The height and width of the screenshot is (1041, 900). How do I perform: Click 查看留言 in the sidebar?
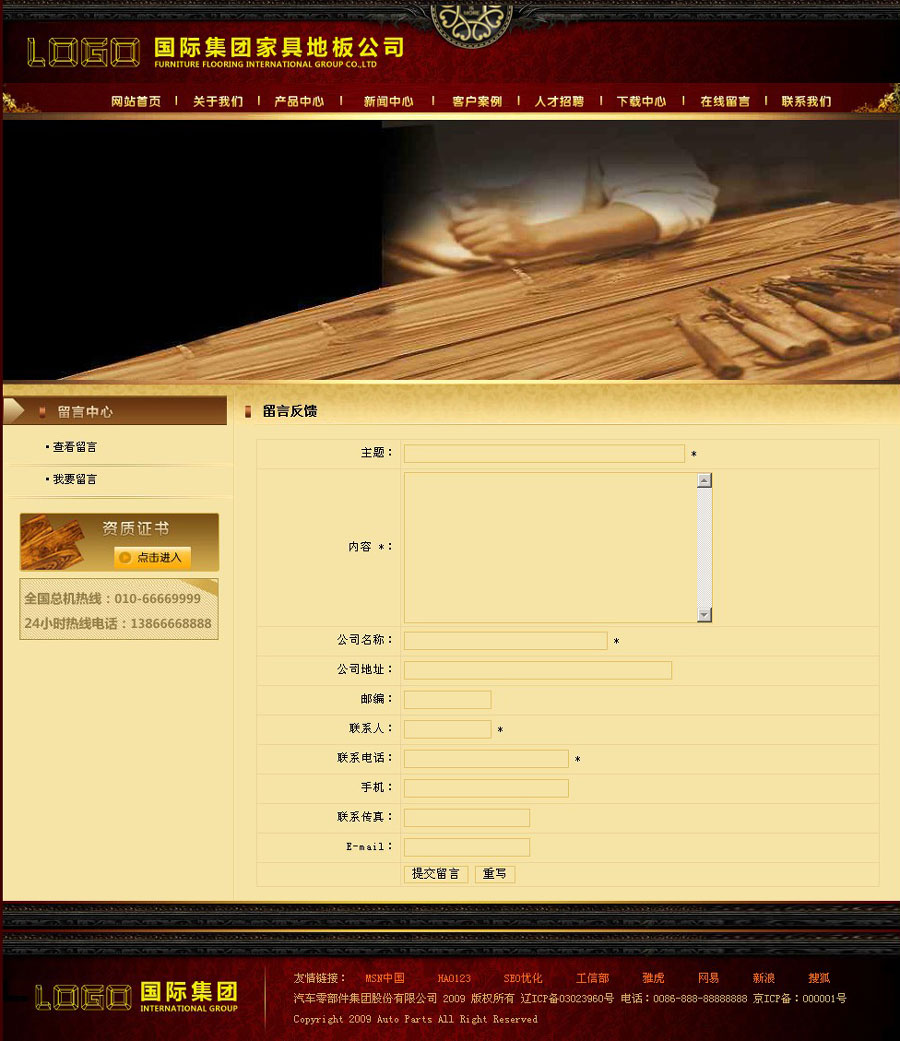coord(74,447)
